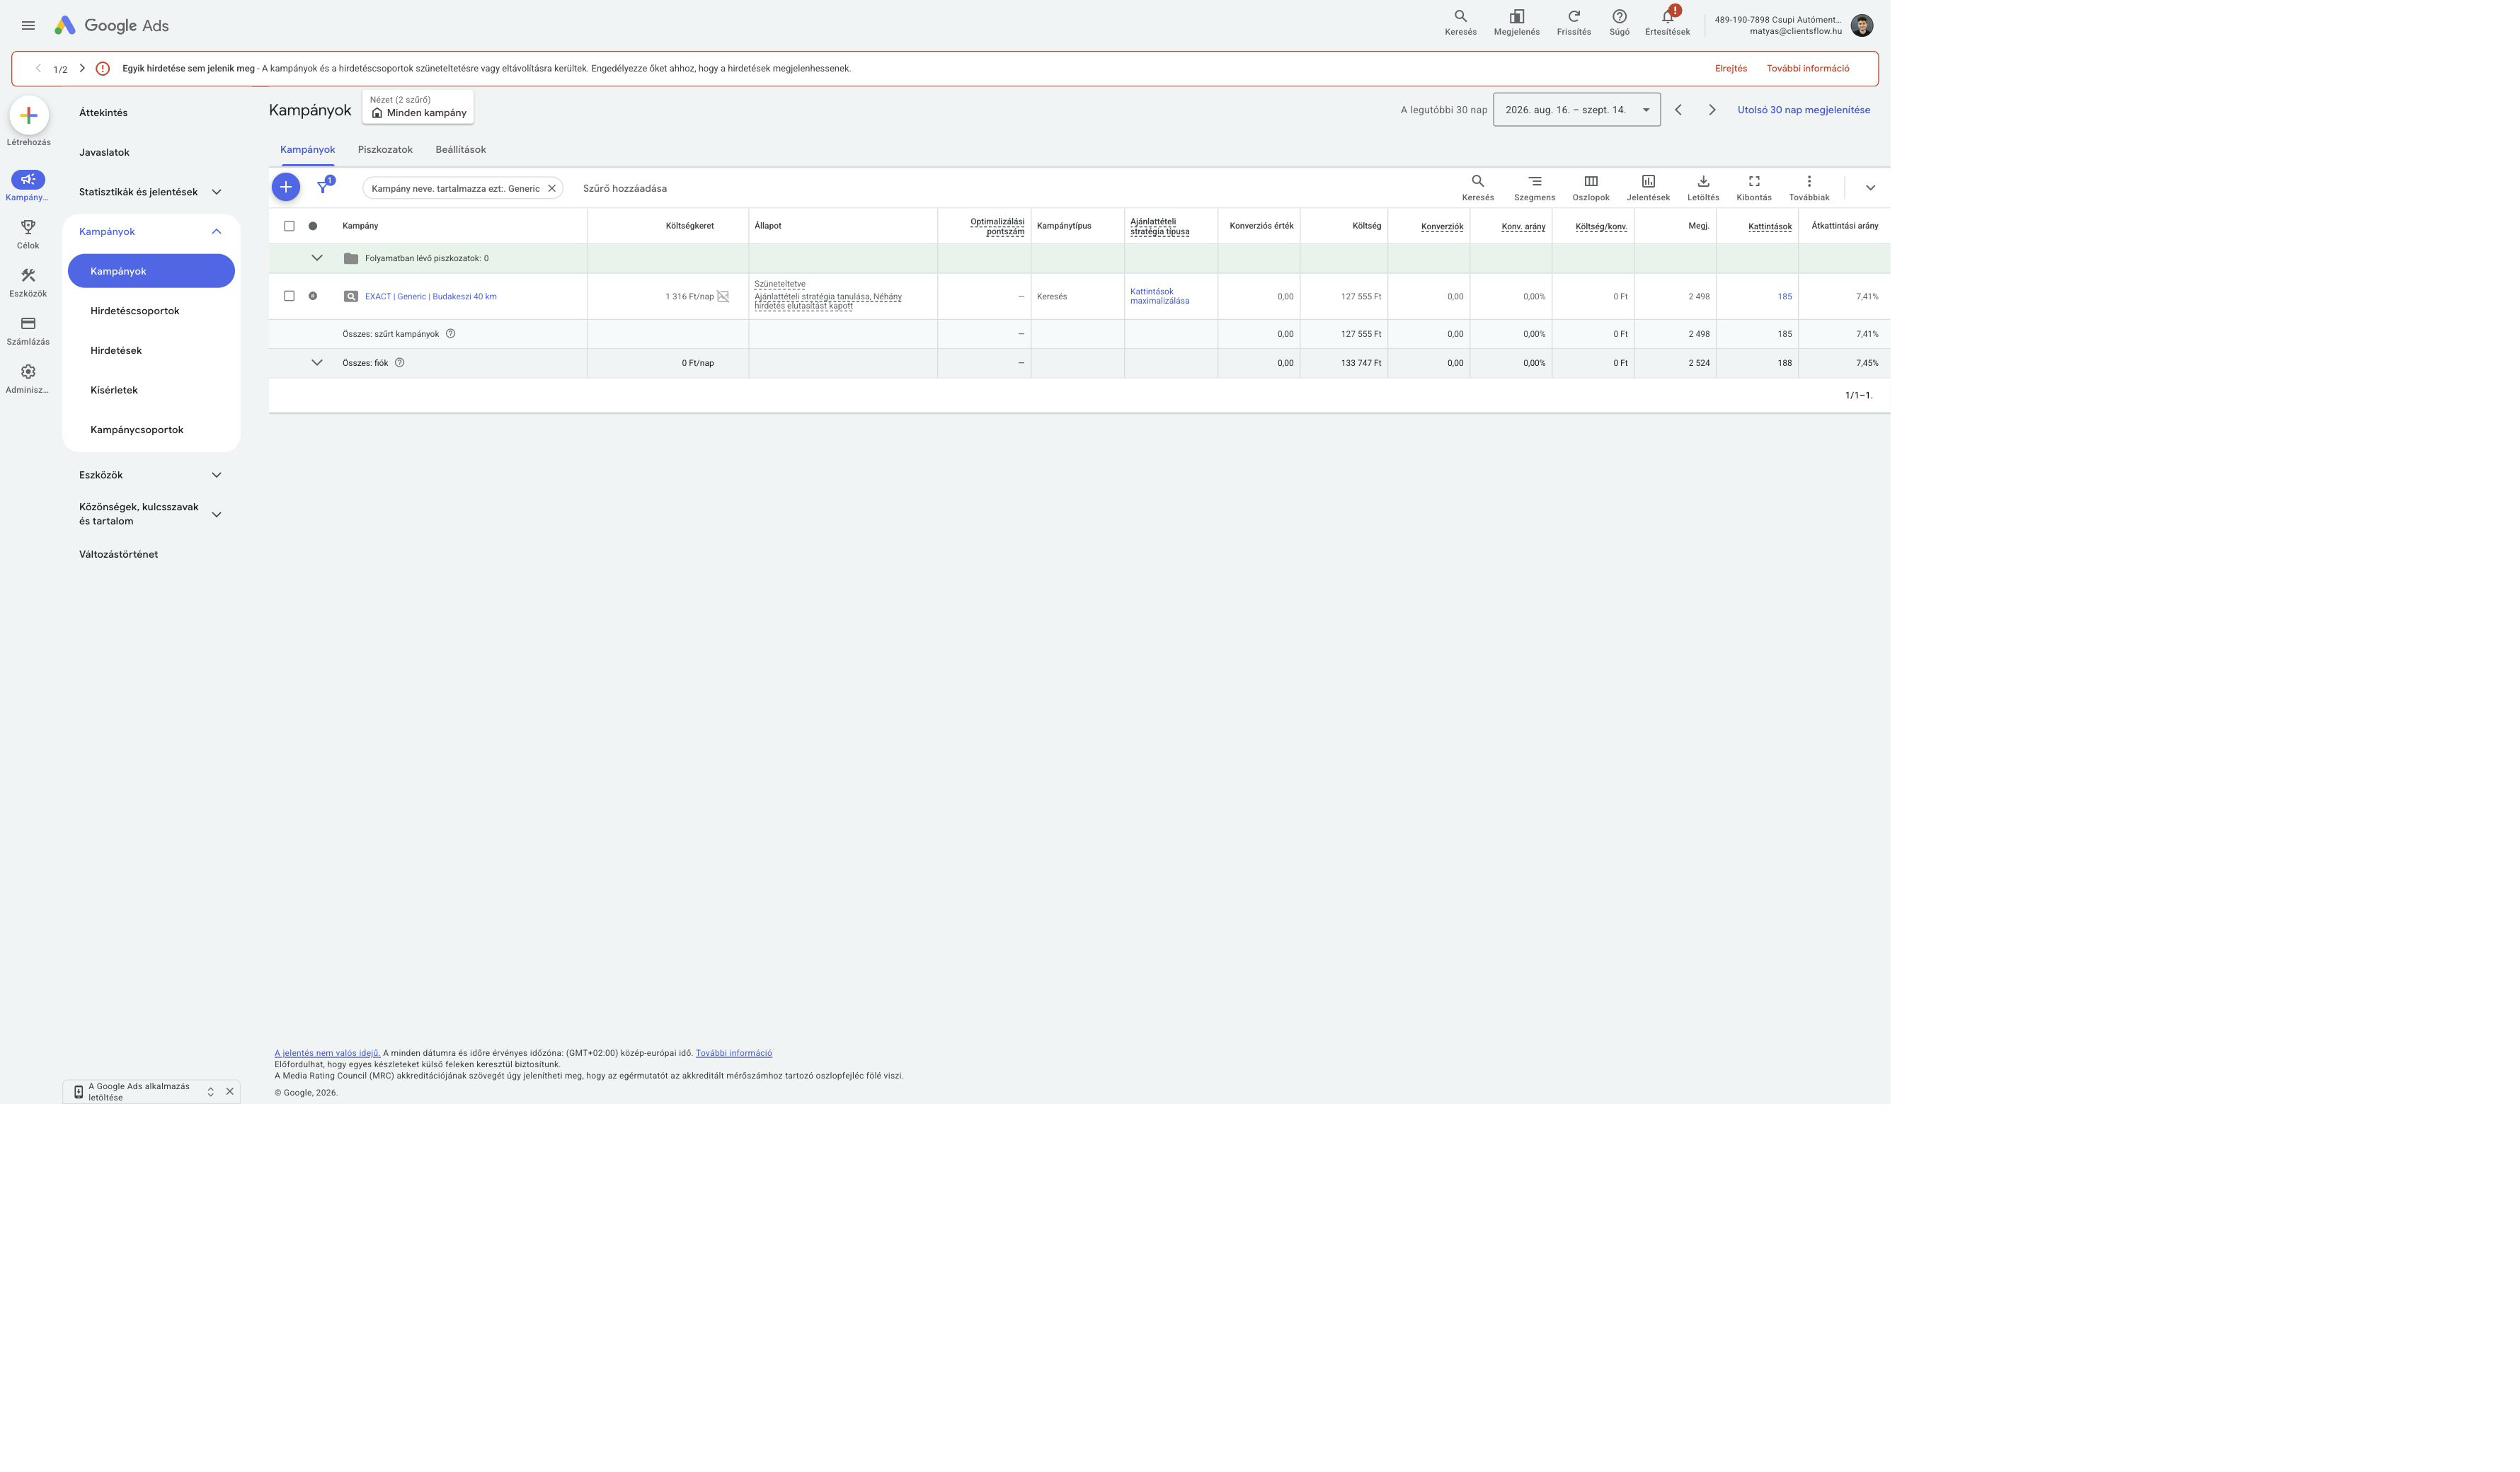Switch to the Beállítások tab
Image resolution: width=2520 pixels, height=1472 pixels.
460,149
